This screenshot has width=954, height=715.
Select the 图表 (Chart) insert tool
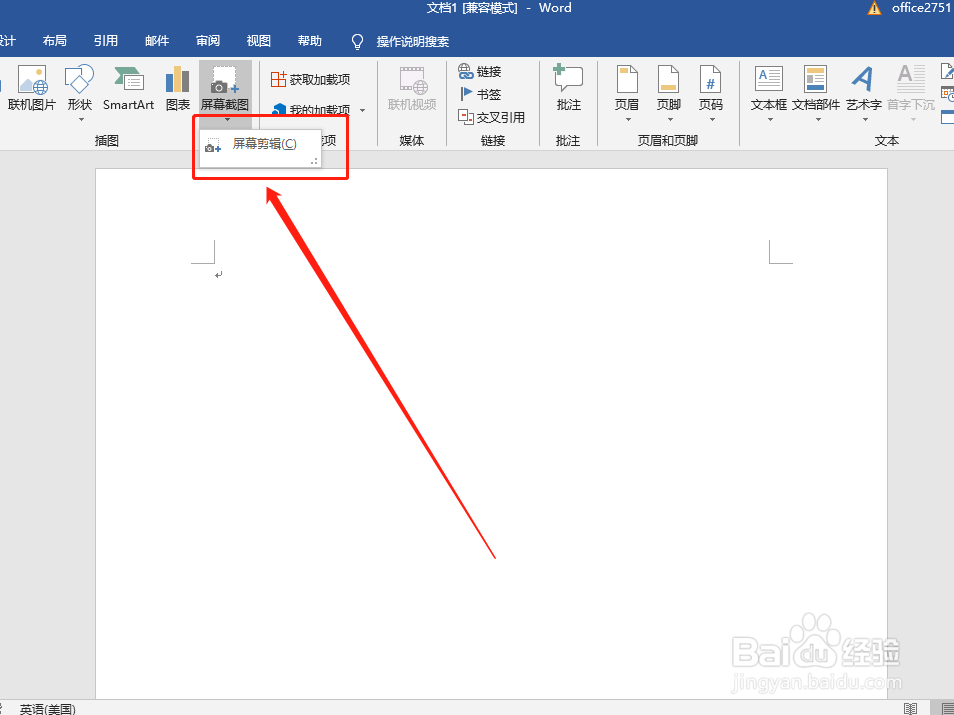tap(177, 90)
